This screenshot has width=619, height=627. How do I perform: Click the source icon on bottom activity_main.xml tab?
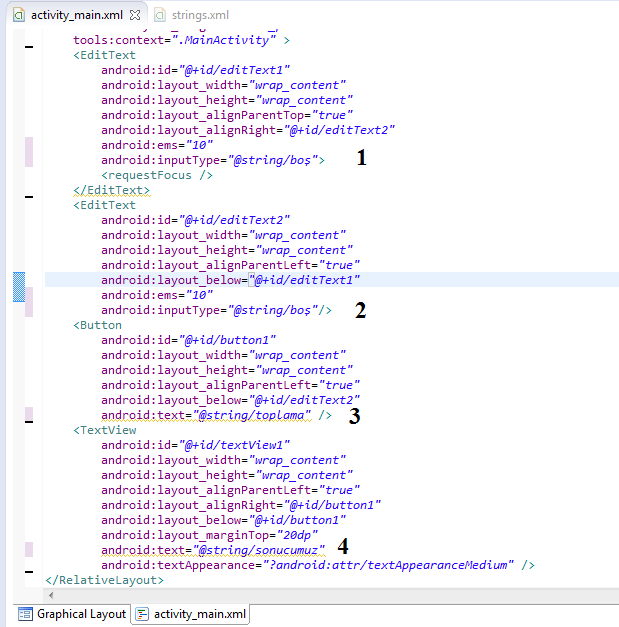(x=143, y=613)
